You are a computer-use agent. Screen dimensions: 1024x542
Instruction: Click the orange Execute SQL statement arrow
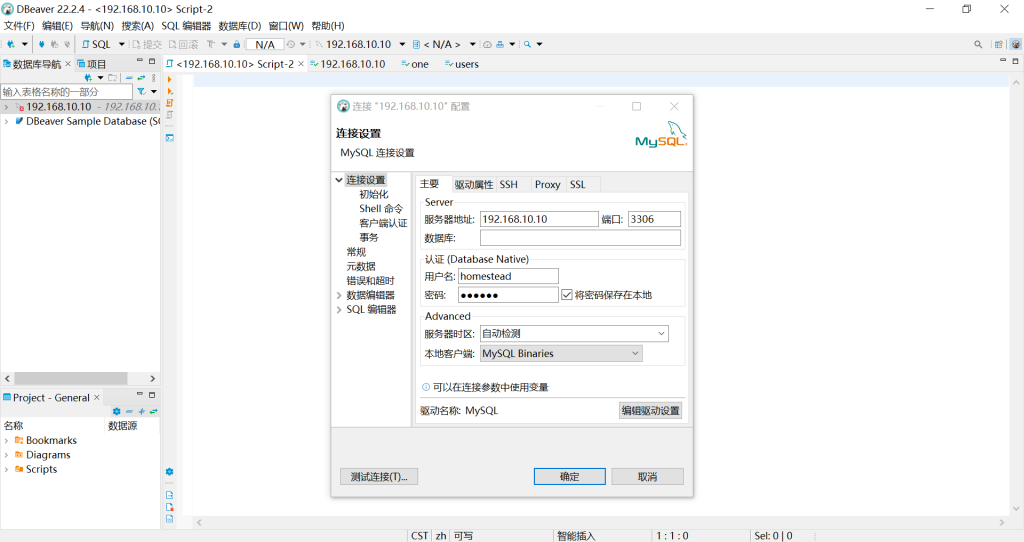click(x=170, y=79)
